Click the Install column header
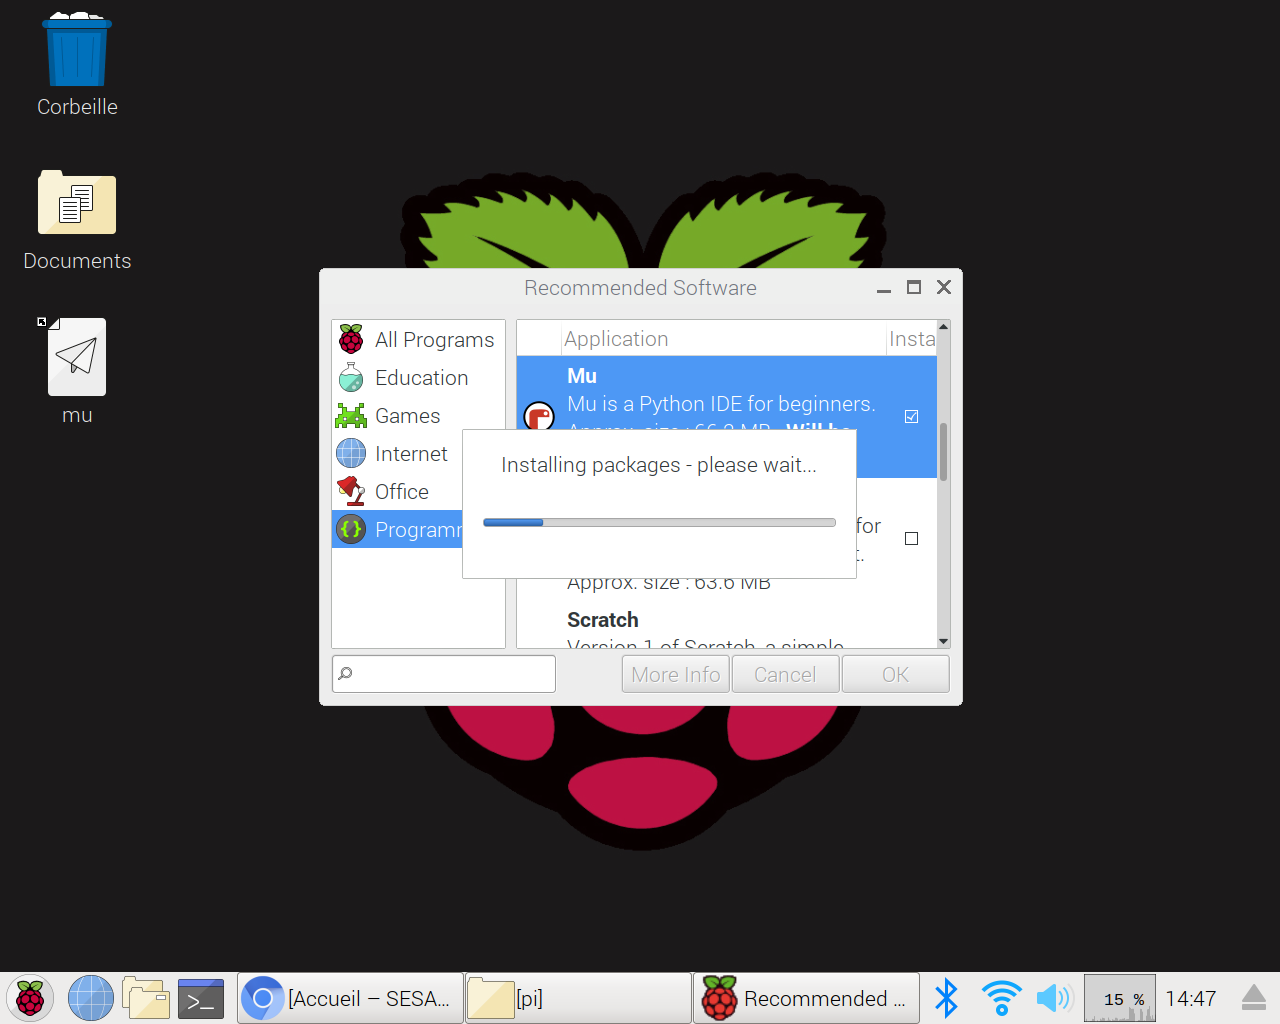The height and width of the screenshot is (1024, 1280). pos(912,339)
